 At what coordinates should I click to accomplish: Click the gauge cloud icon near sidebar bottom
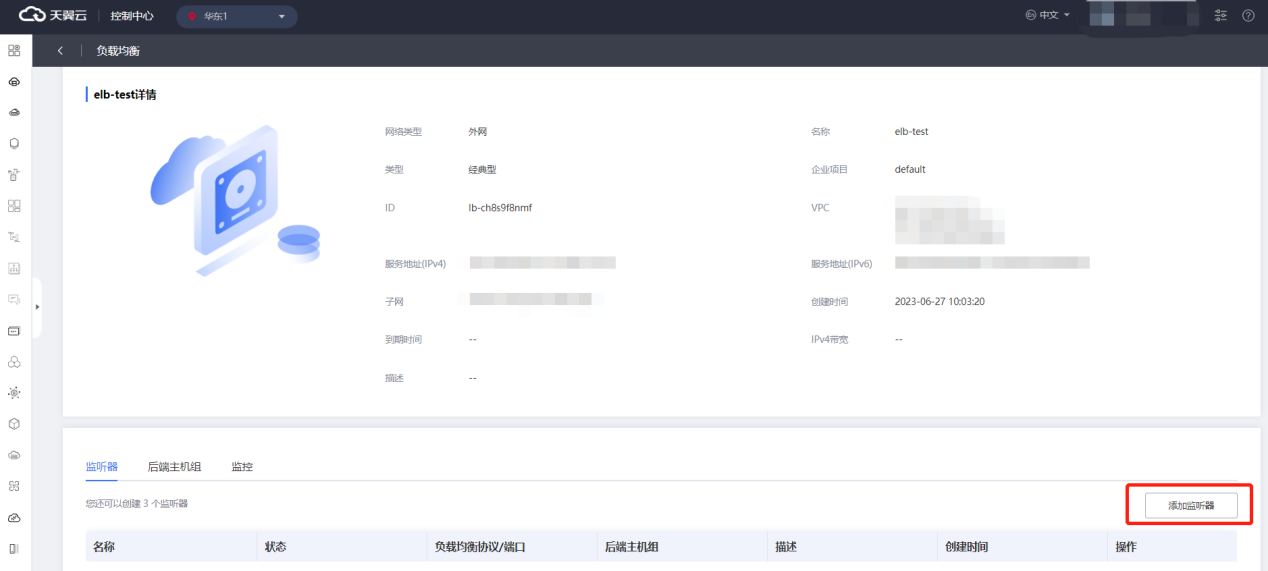coord(14,517)
